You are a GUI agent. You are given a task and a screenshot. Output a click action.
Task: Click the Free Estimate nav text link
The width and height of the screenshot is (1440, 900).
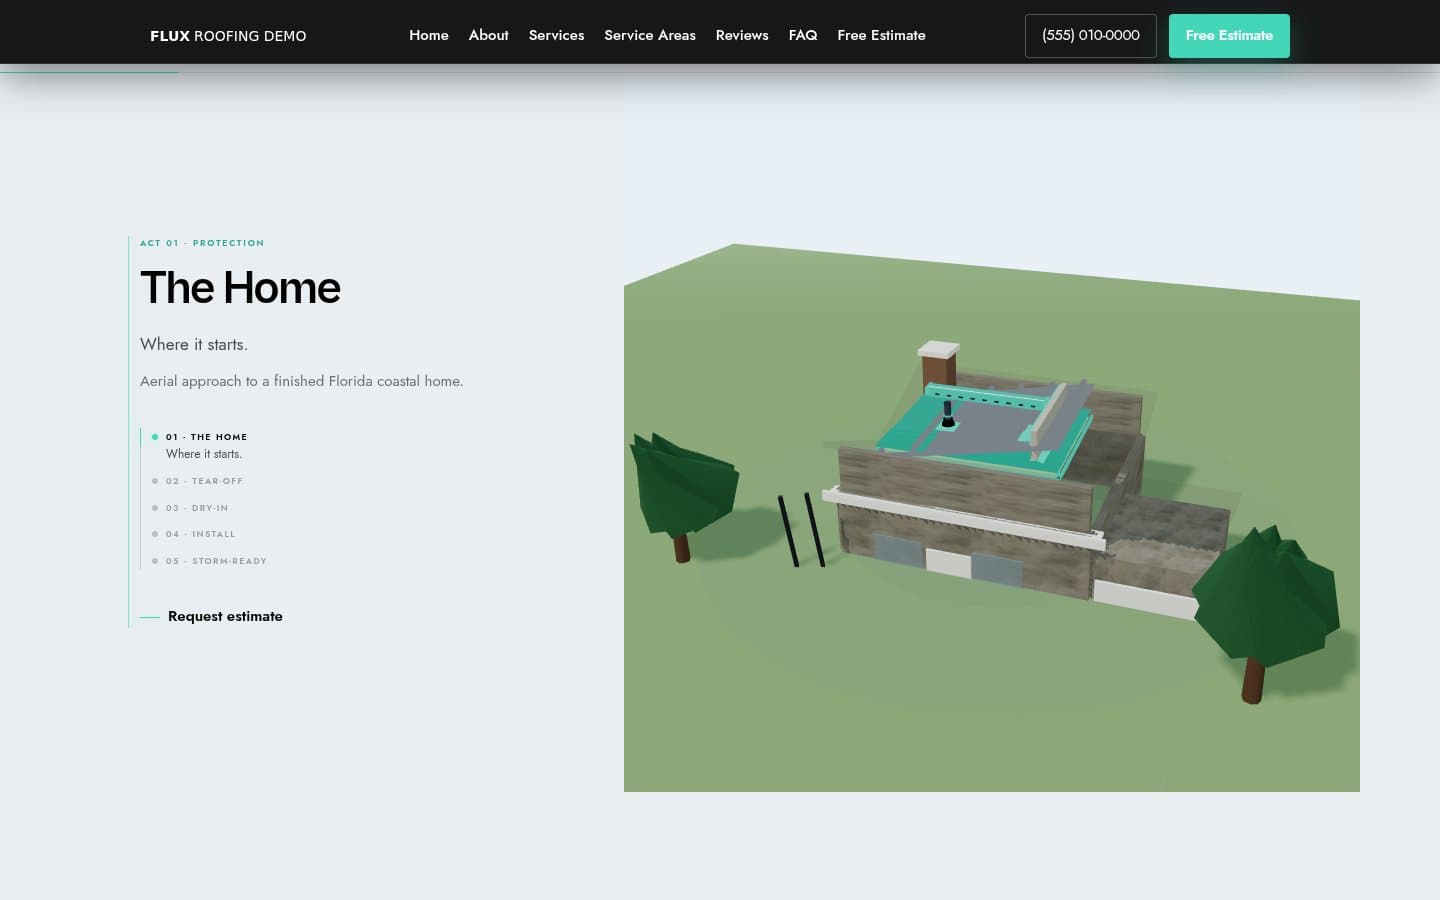click(881, 35)
